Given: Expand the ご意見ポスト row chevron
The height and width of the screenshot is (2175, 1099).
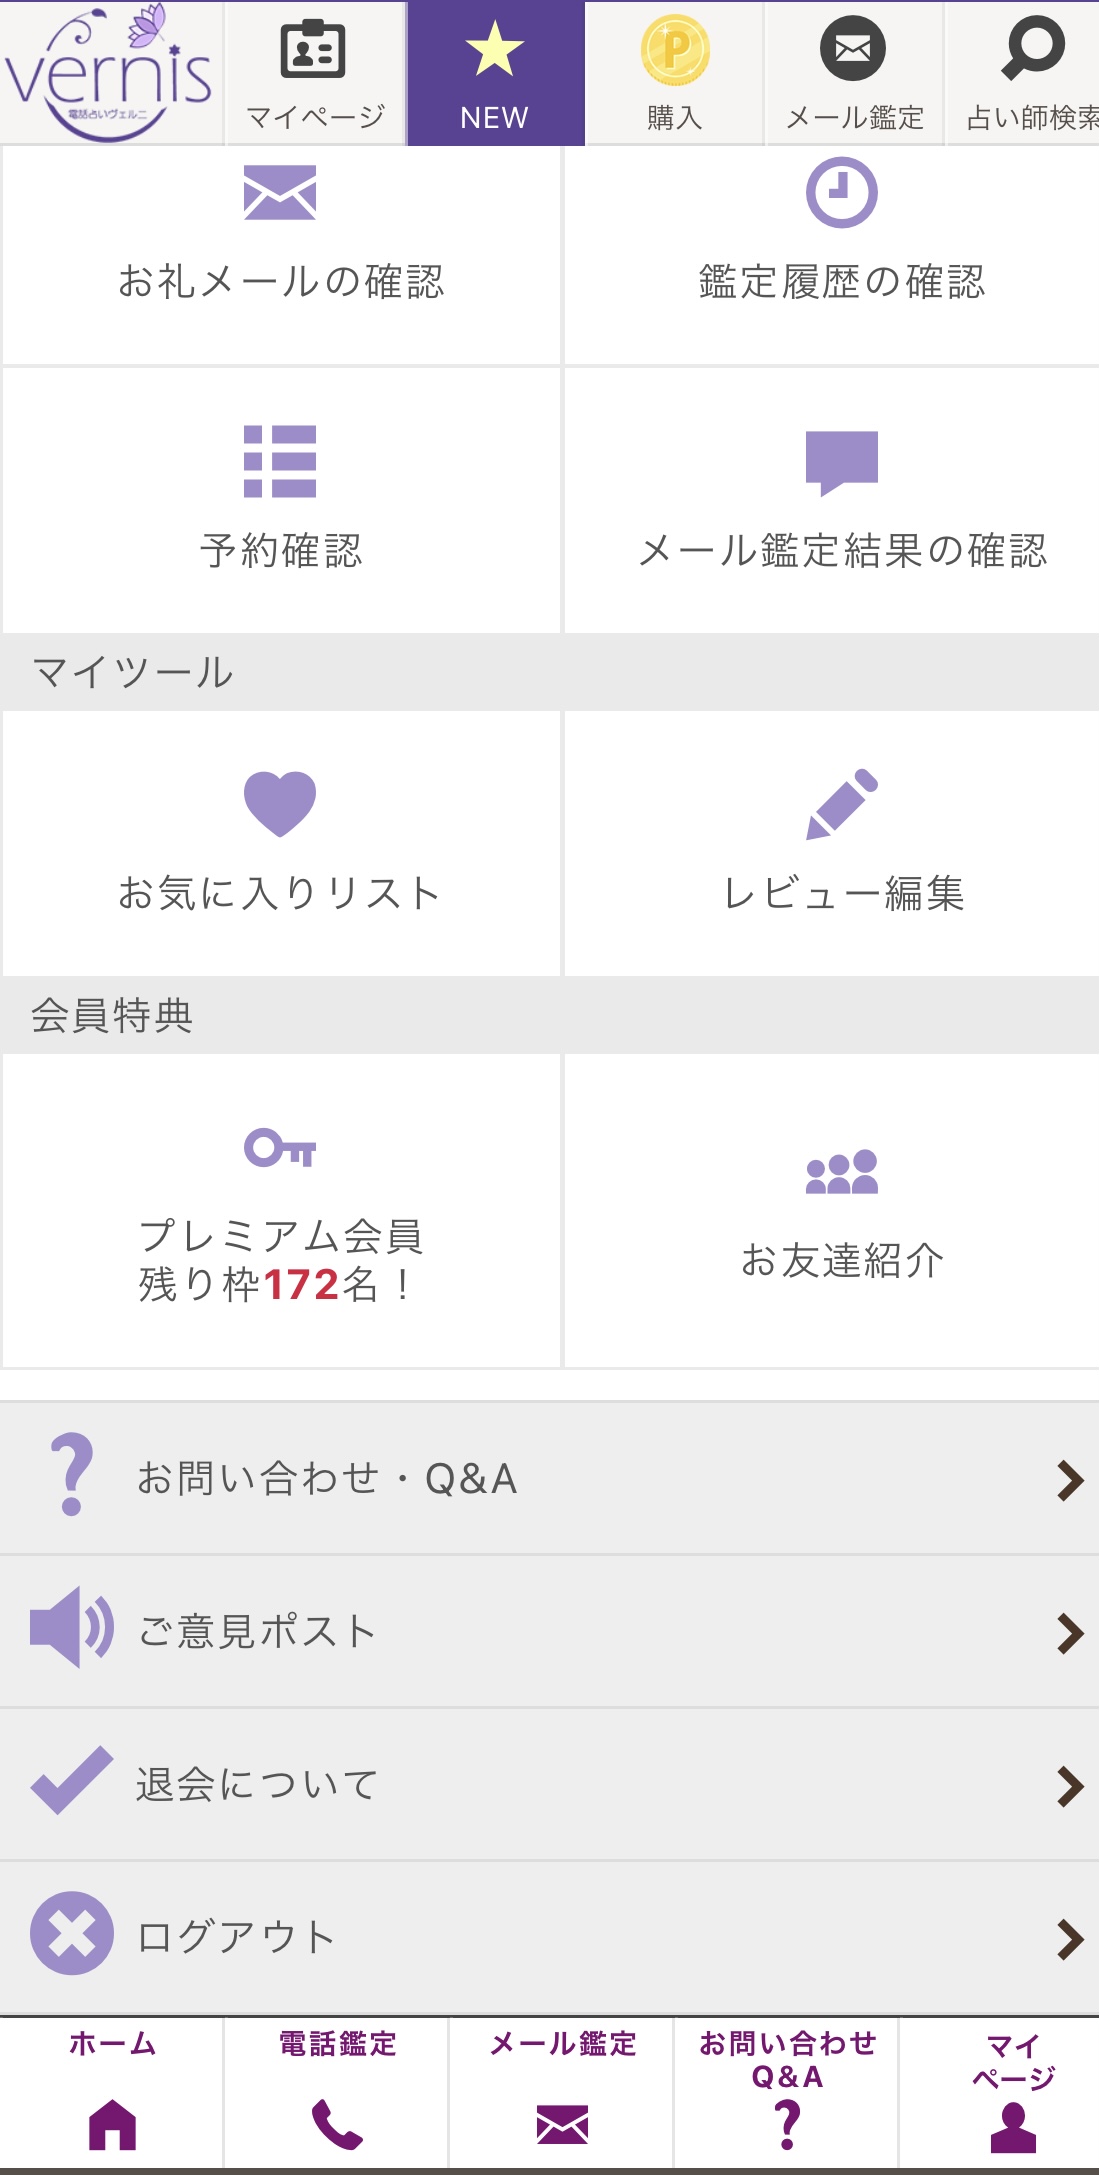Looking at the screenshot, I should point(1069,1633).
